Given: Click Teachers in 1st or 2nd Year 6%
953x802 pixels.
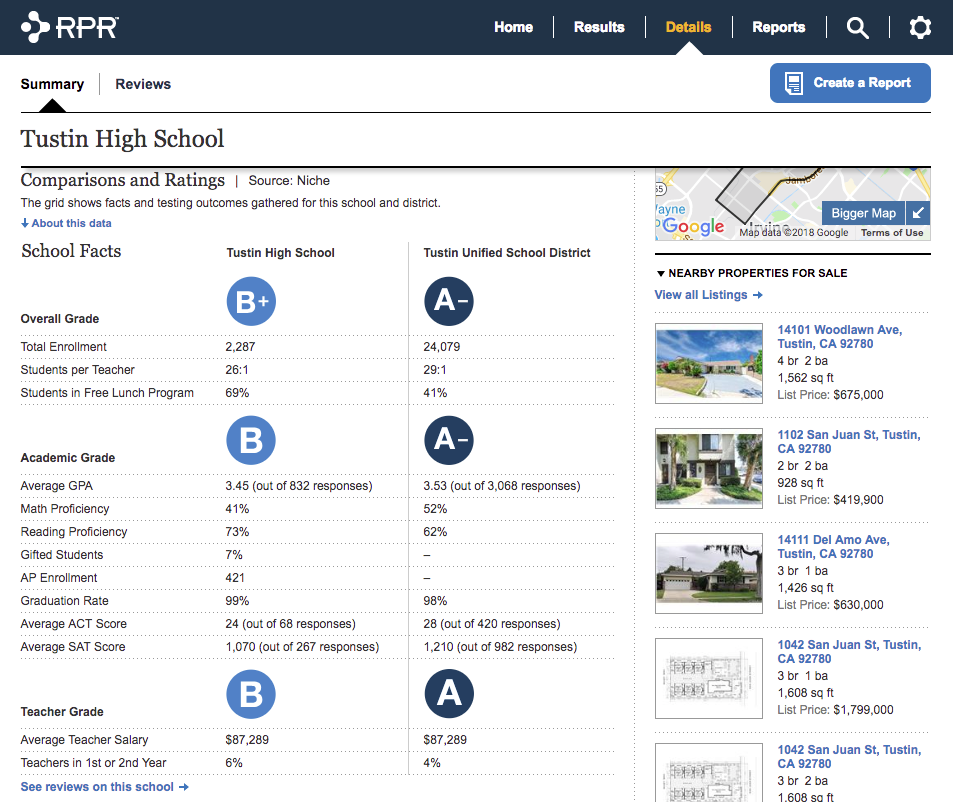Looking at the screenshot, I should (234, 763).
